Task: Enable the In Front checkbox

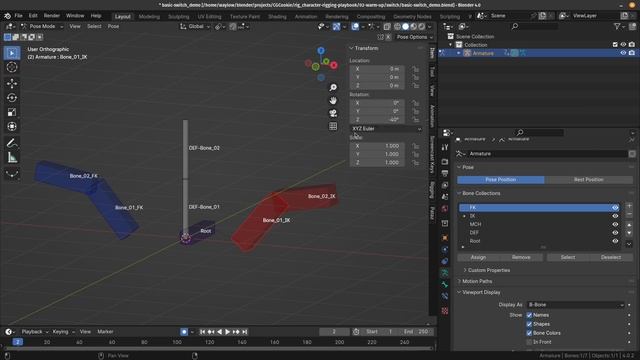Action: (529, 342)
